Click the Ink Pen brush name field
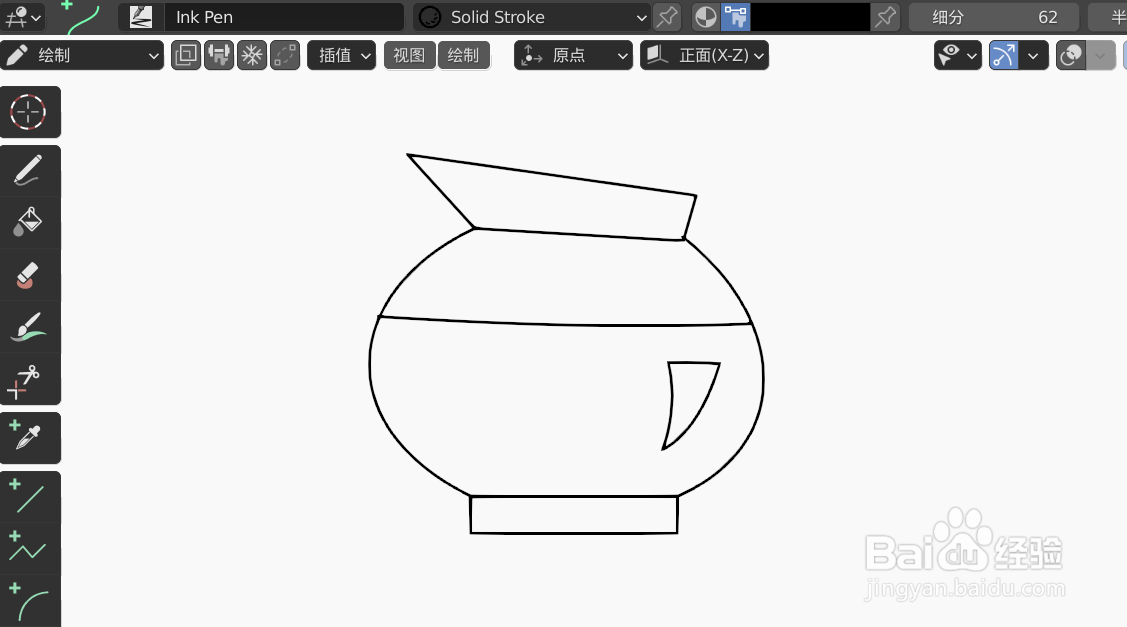Screen dimensions: 1127x627 [284, 17]
